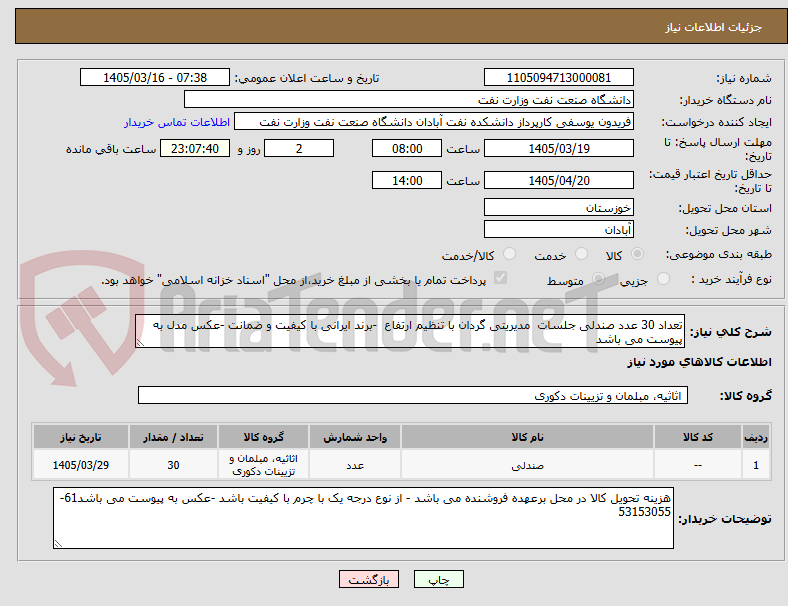Click the بازگشت back button

369,579
